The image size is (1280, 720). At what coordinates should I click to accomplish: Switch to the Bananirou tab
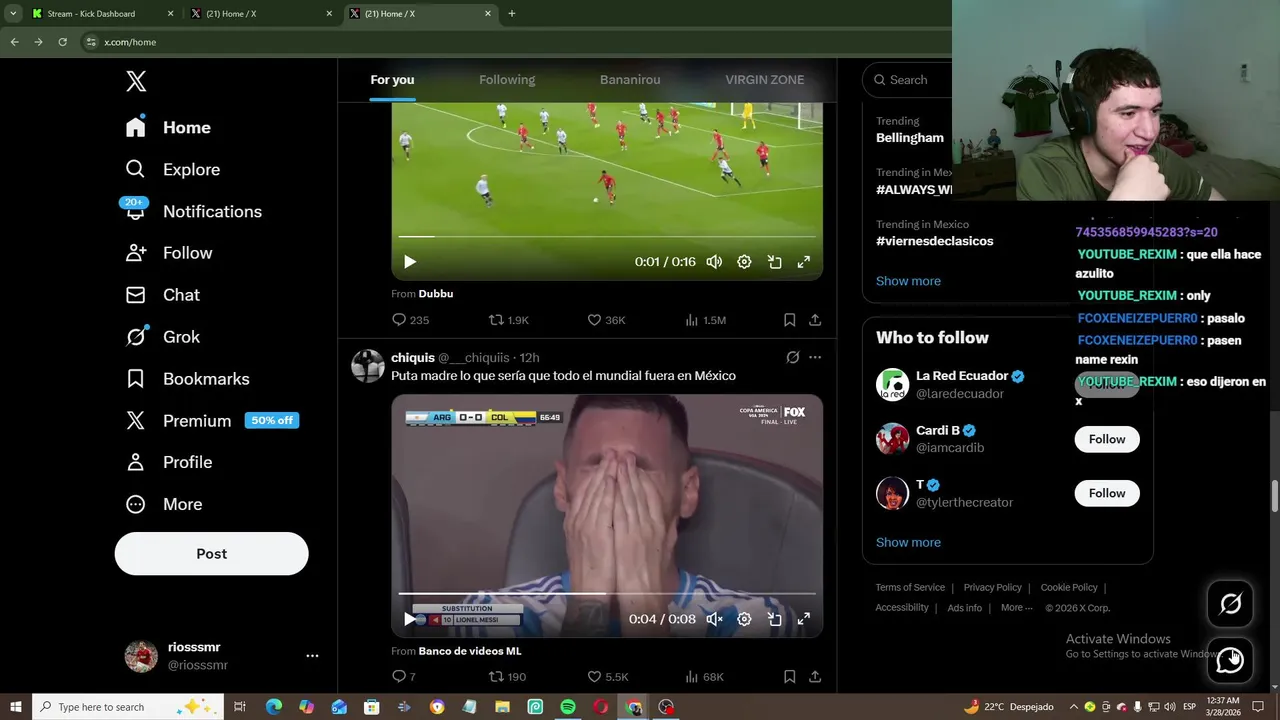tap(630, 80)
